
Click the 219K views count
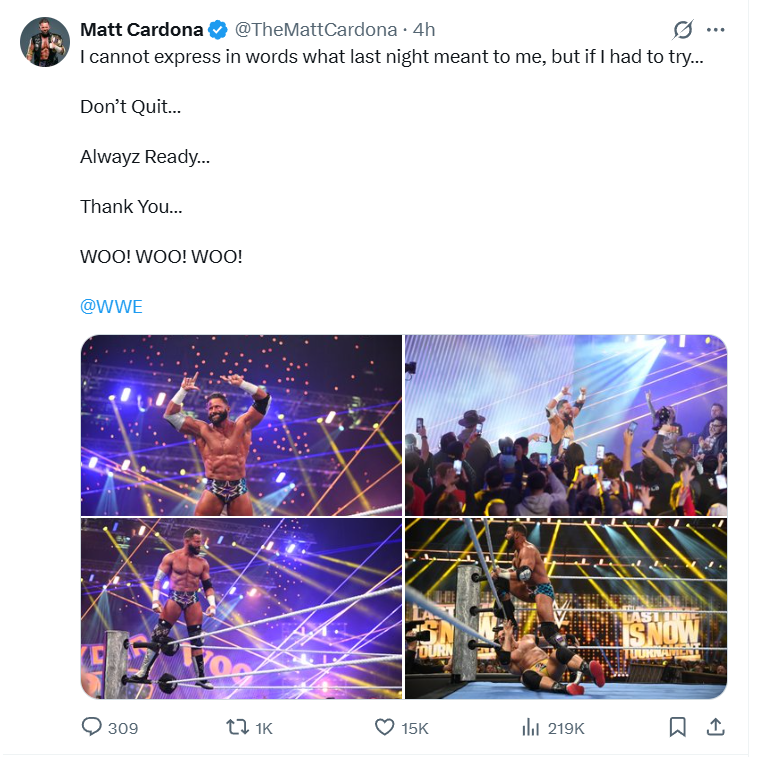(566, 728)
